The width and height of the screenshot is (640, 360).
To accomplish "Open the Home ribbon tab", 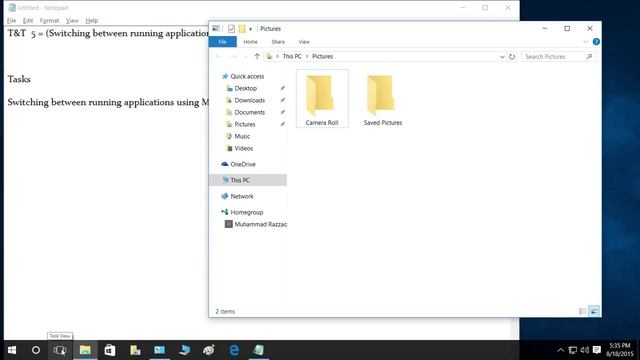I will [x=250, y=42].
